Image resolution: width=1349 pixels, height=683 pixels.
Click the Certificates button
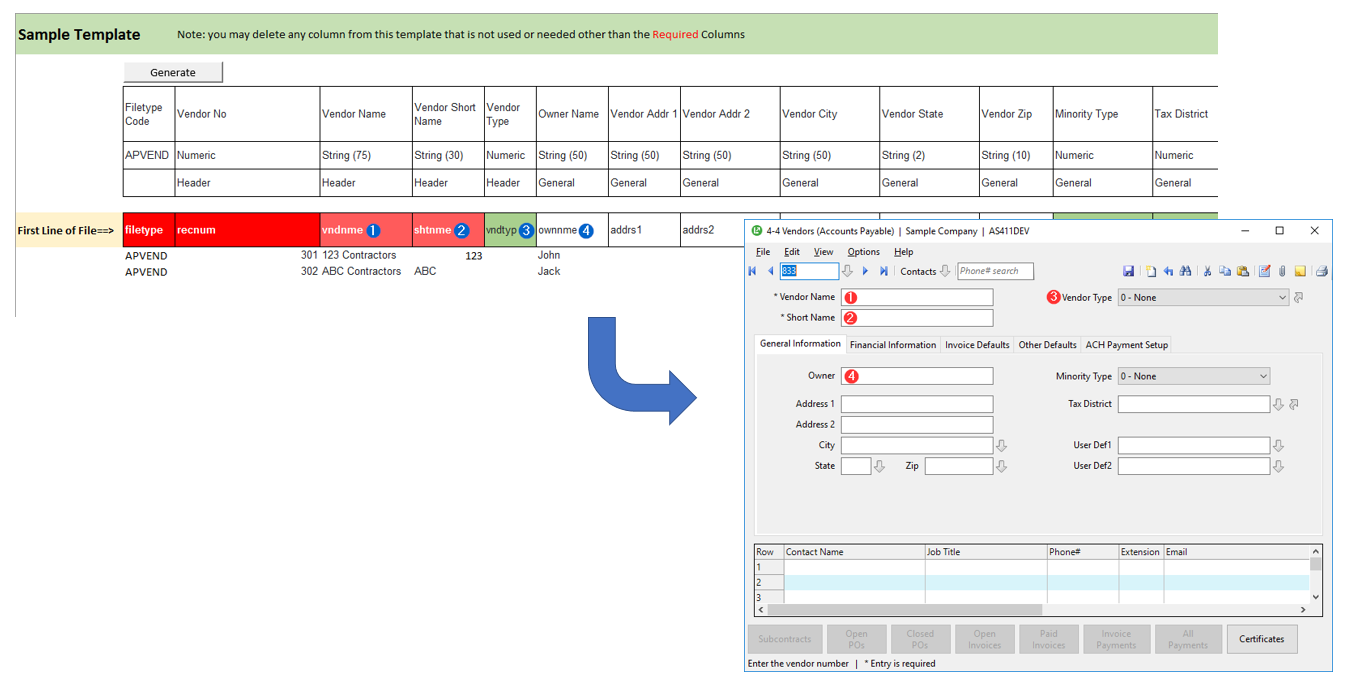pos(1261,639)
